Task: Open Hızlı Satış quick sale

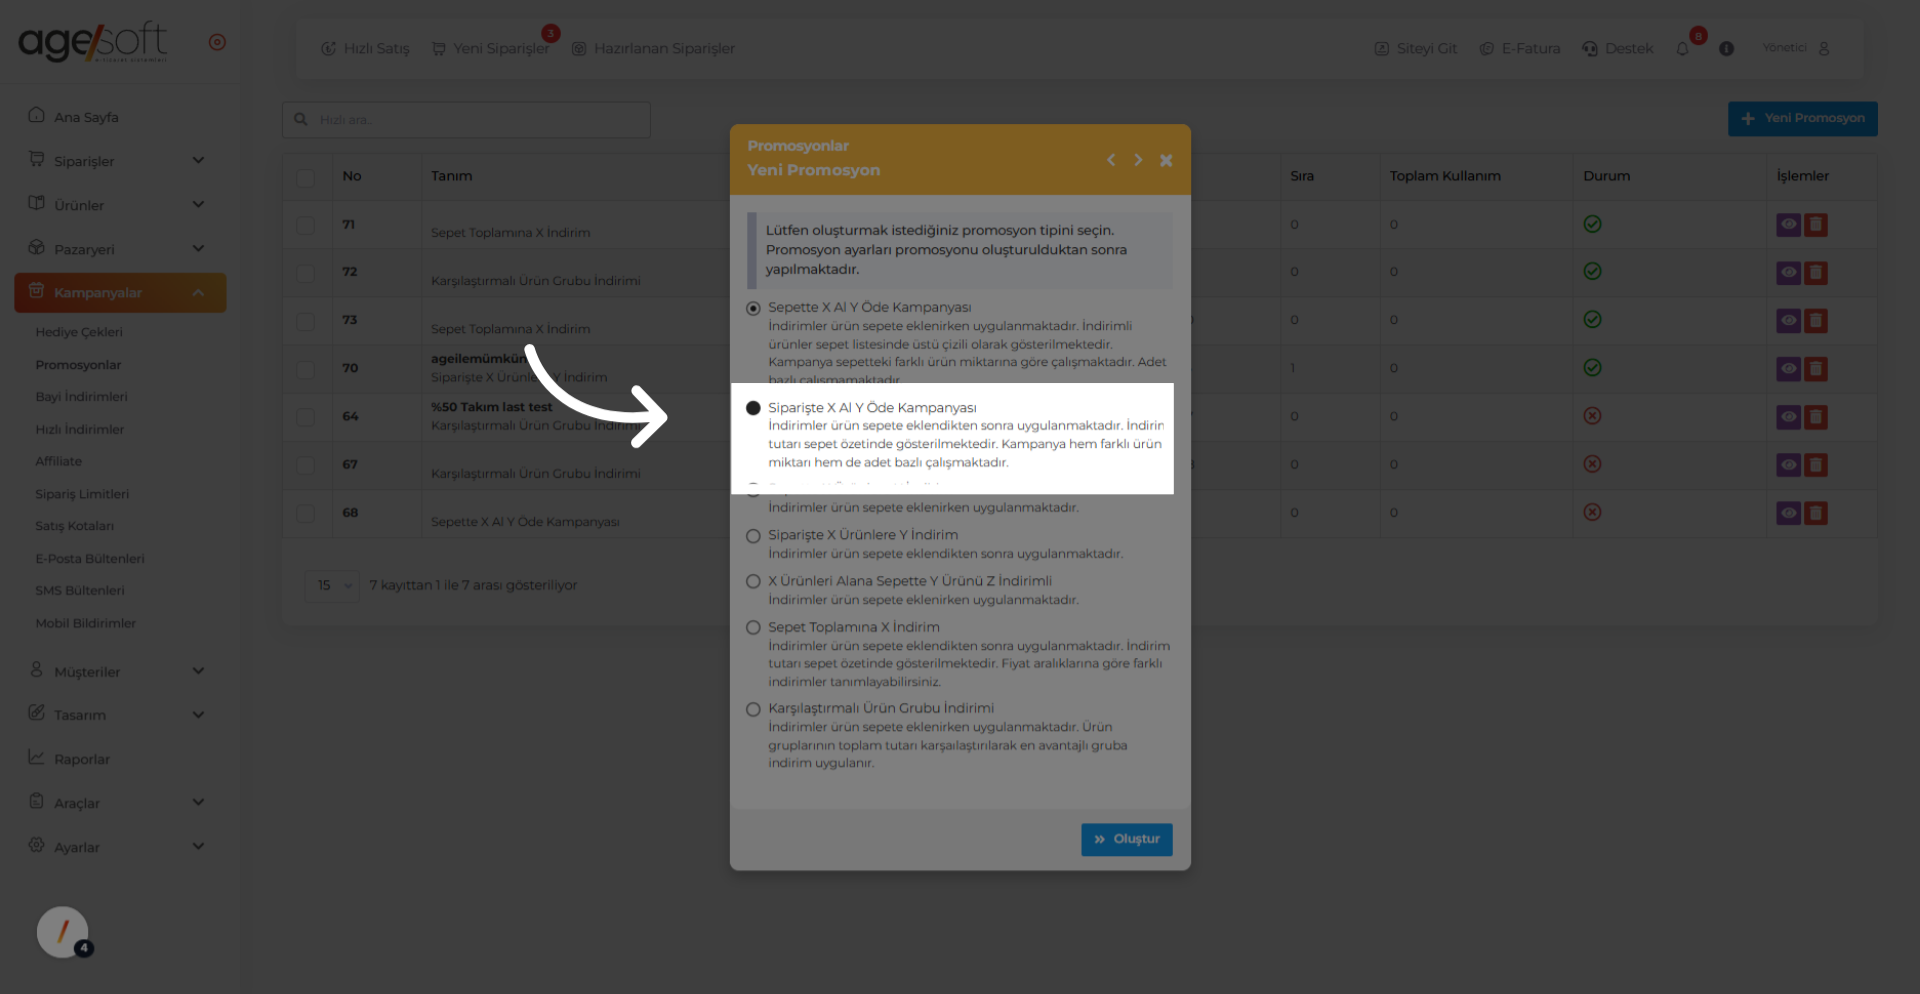Action: click(365, 48)
